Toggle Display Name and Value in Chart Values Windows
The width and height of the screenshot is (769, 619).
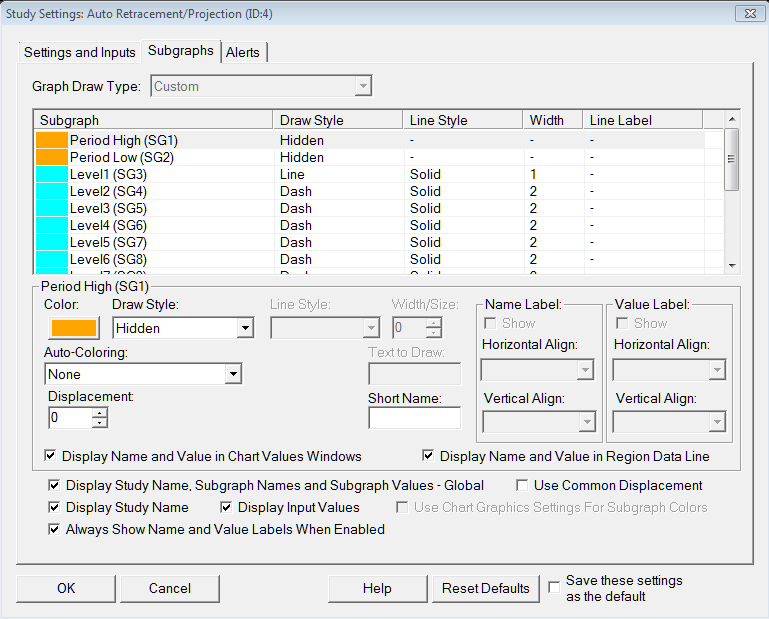coord(52,456)
